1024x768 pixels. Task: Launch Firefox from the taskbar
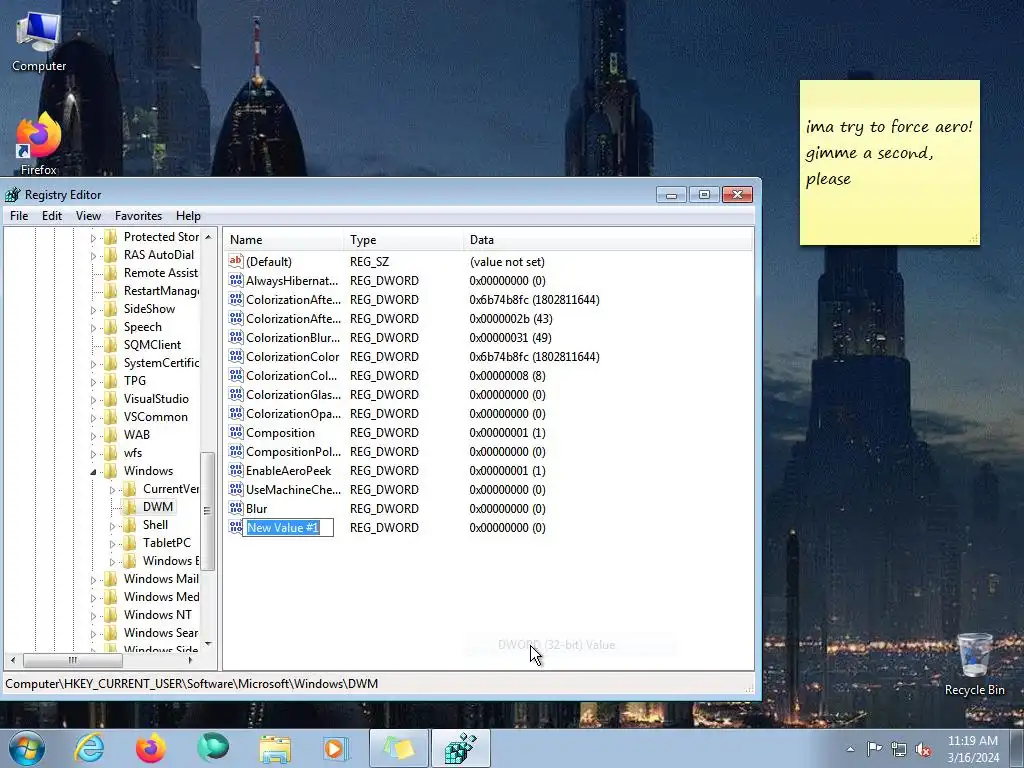tap(150, 748)
